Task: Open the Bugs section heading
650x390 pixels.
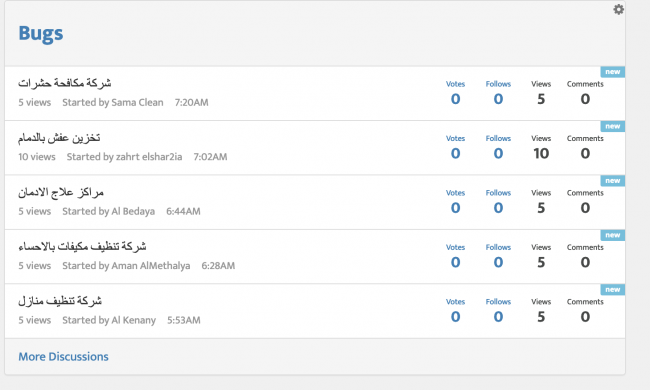Action: coord(41,33)
